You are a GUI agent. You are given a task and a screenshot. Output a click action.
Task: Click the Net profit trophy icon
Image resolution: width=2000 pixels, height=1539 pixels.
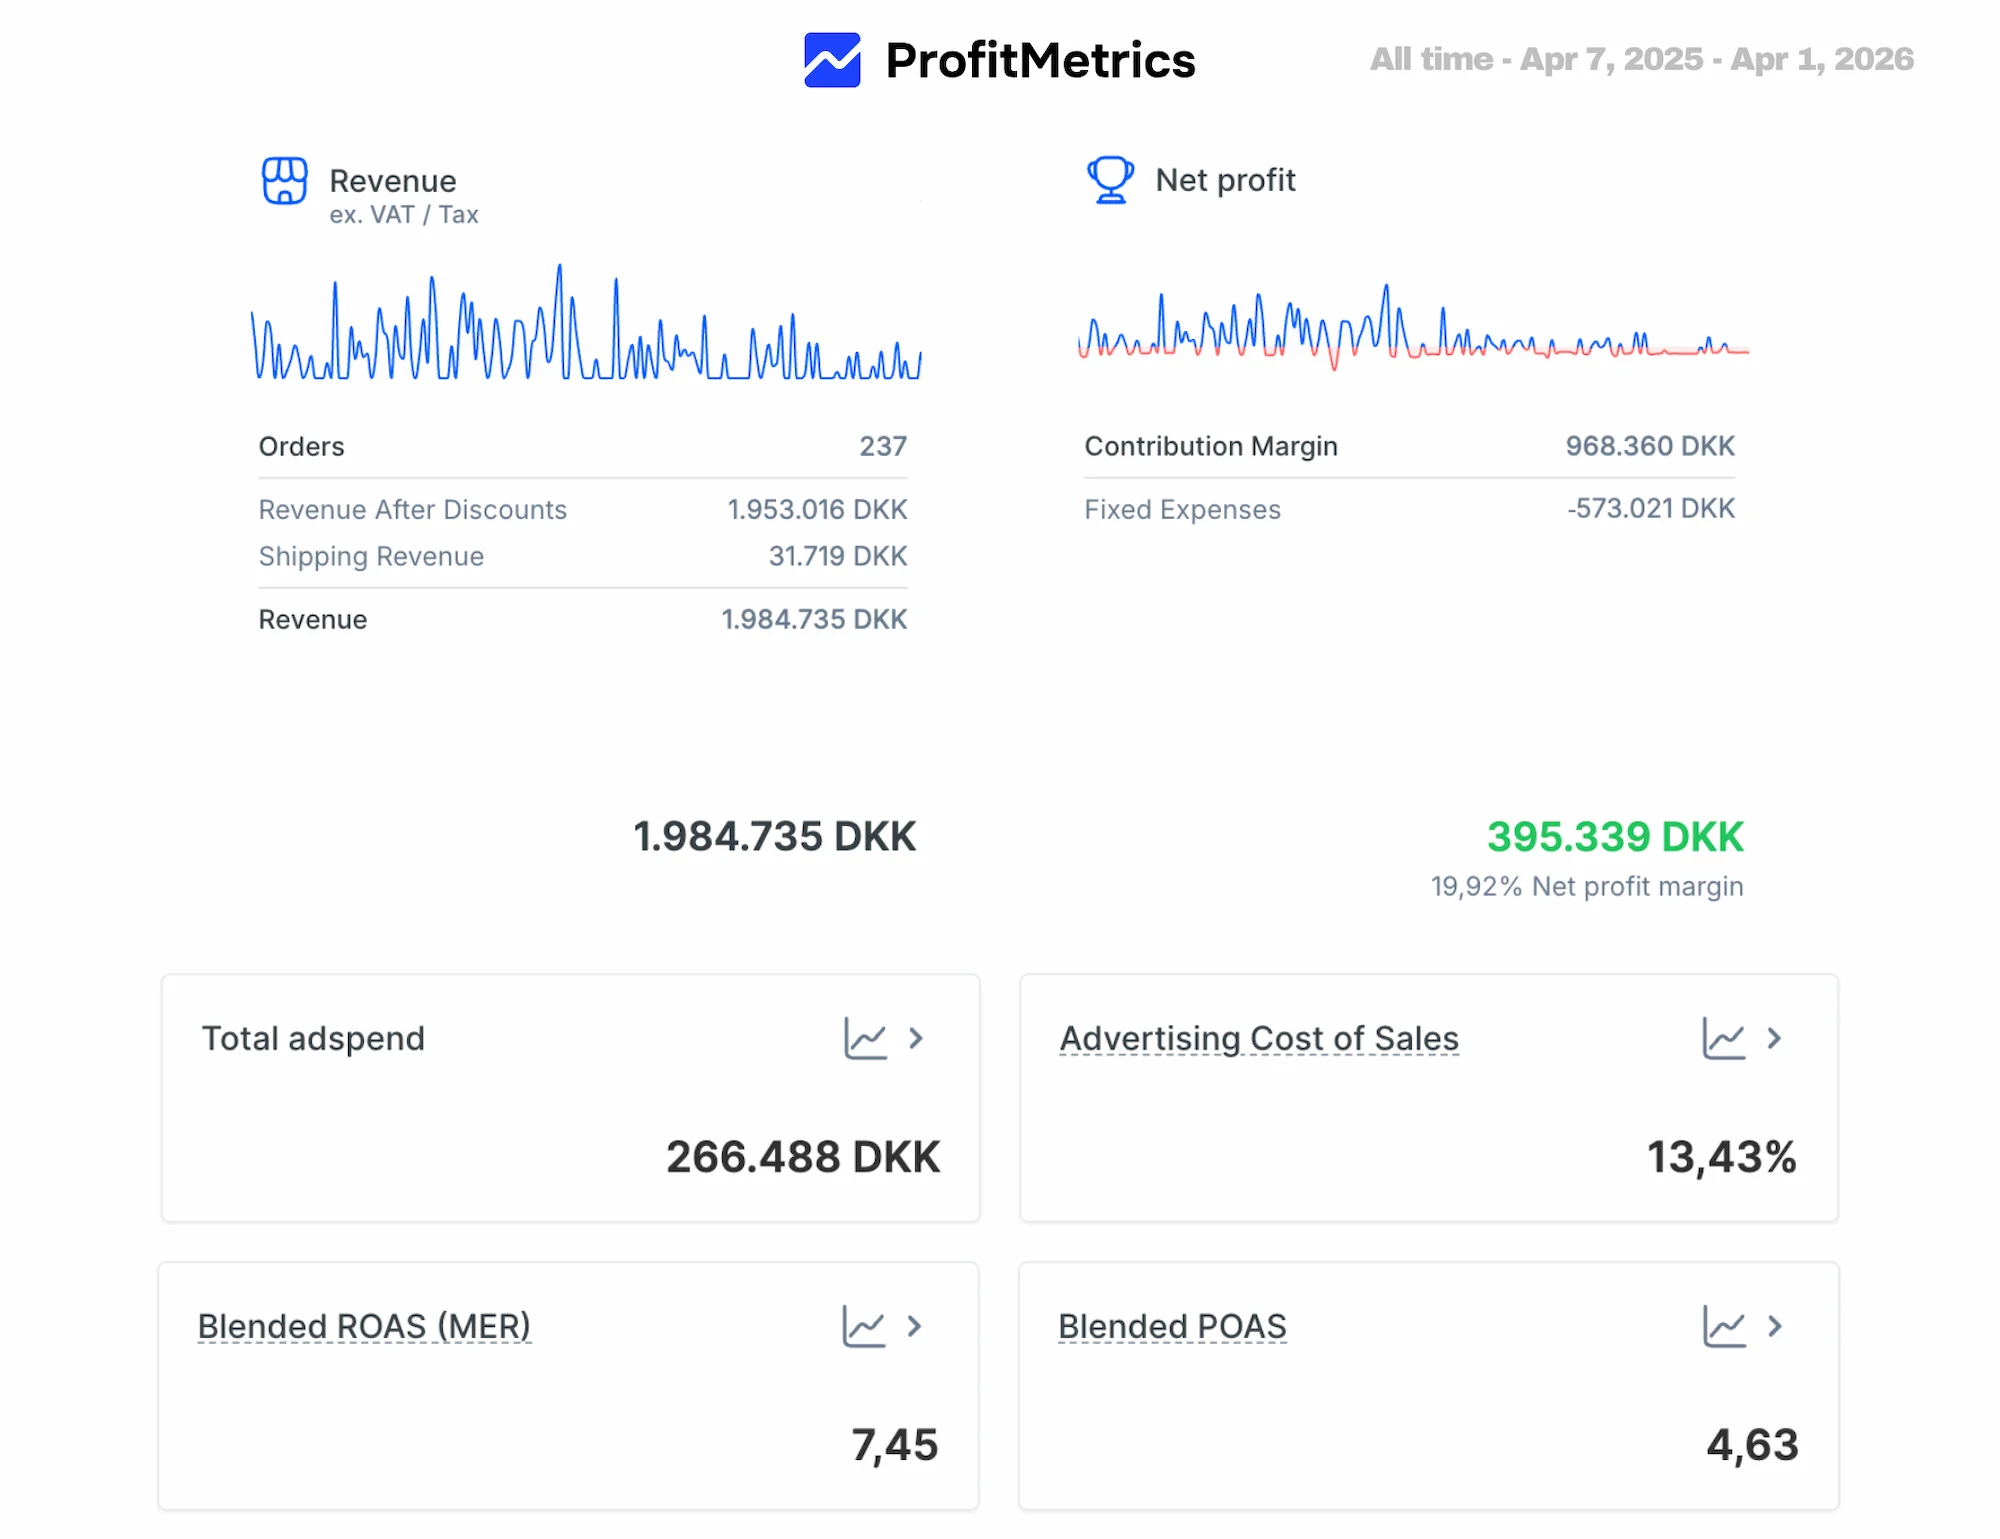(x=1110, y=180)
